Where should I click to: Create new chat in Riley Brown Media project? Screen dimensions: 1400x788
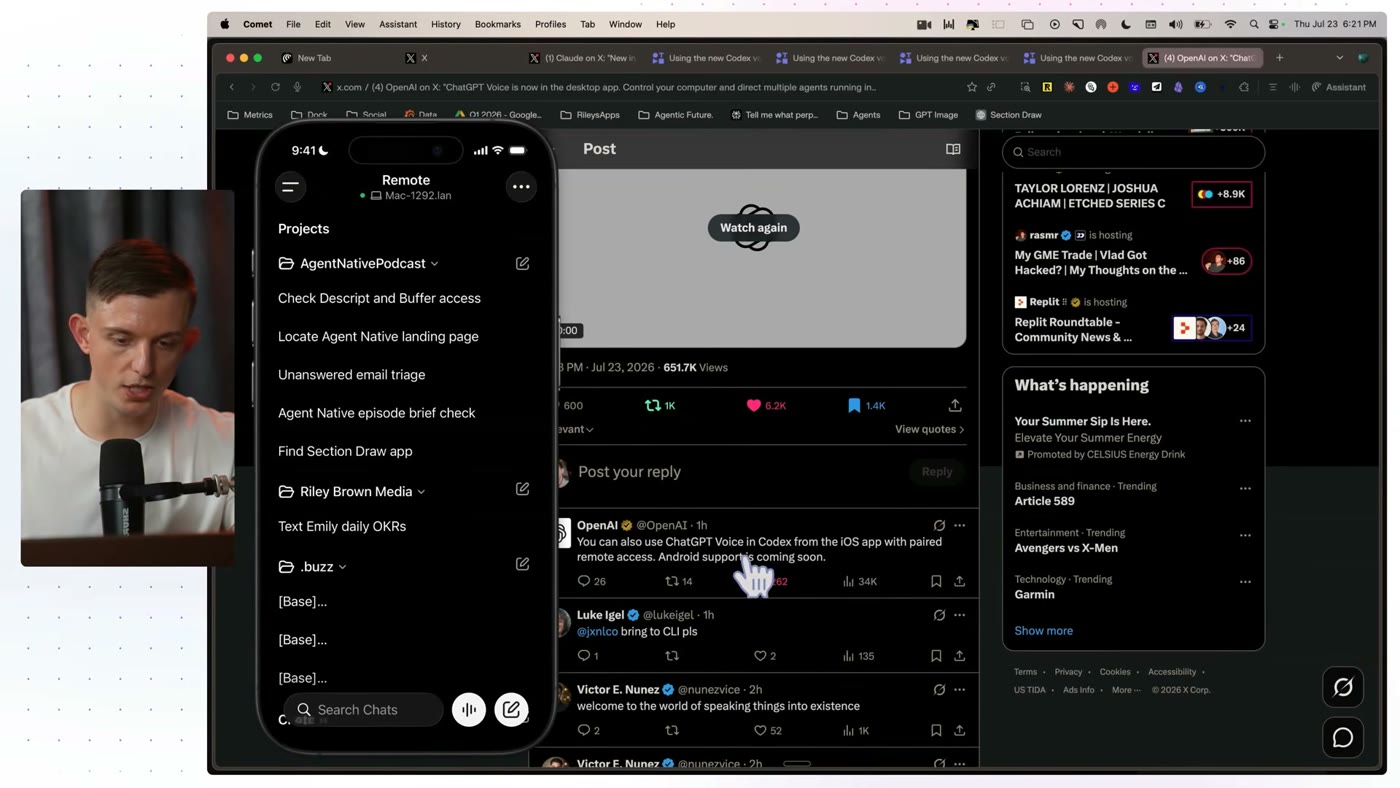pyautogui.click(x=522, y=489)
